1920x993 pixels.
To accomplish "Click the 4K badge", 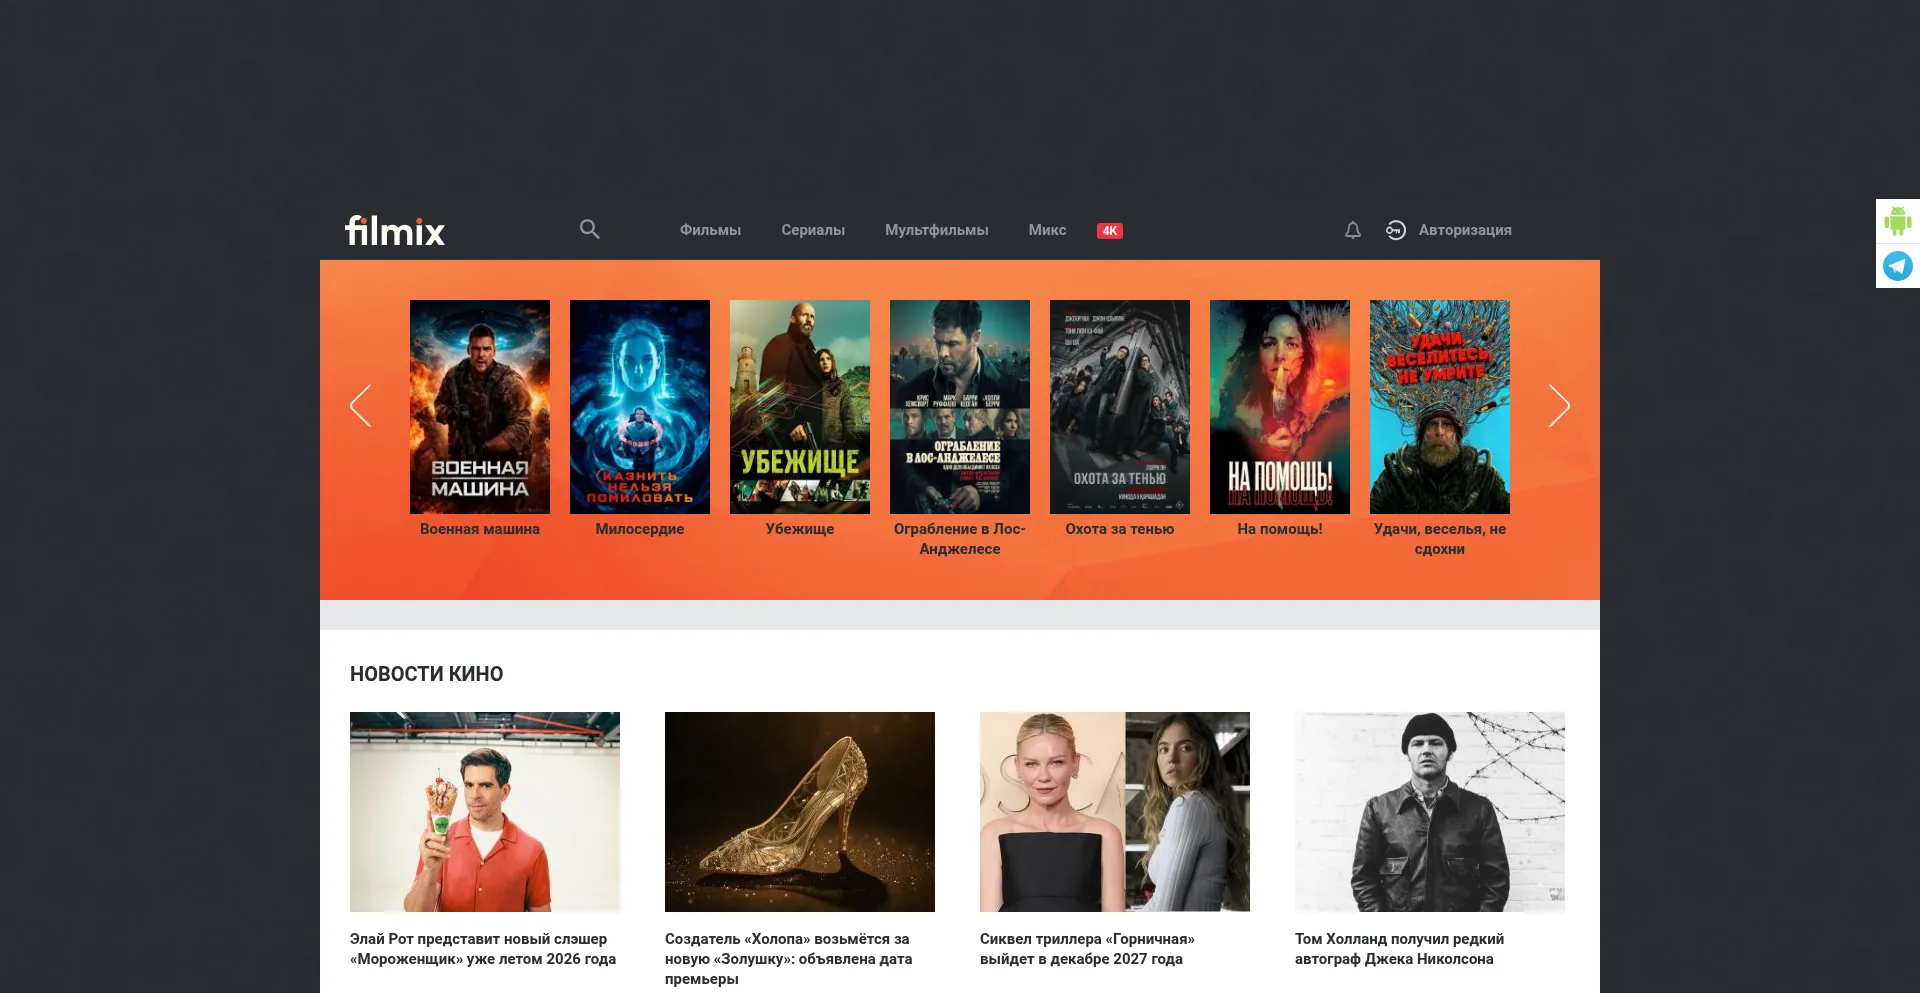I will (1110, 230).
